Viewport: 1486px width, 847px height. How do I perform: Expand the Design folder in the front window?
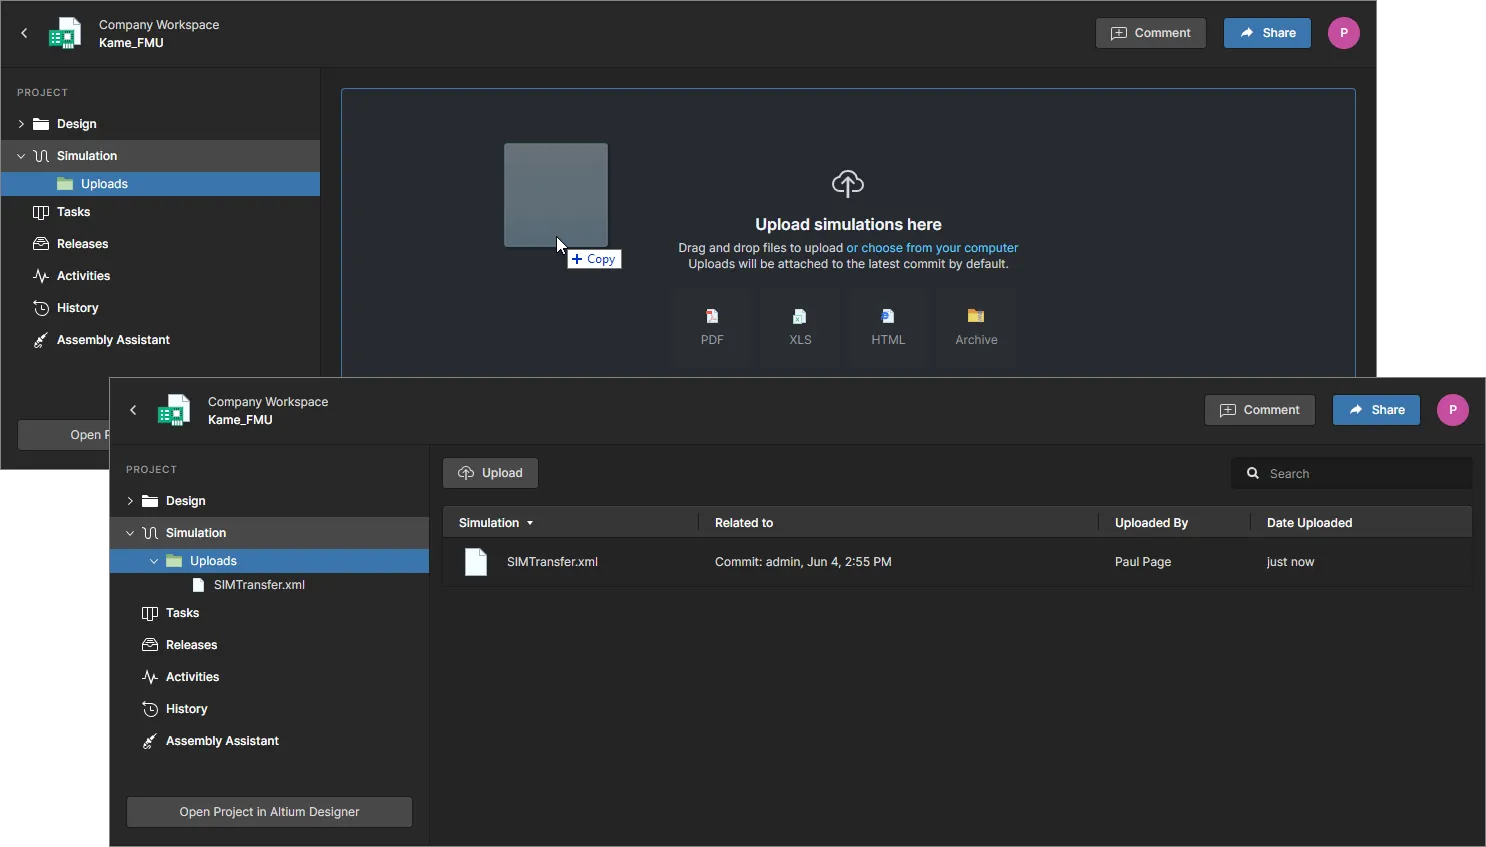pyautogui.click(x=130, y=501)
